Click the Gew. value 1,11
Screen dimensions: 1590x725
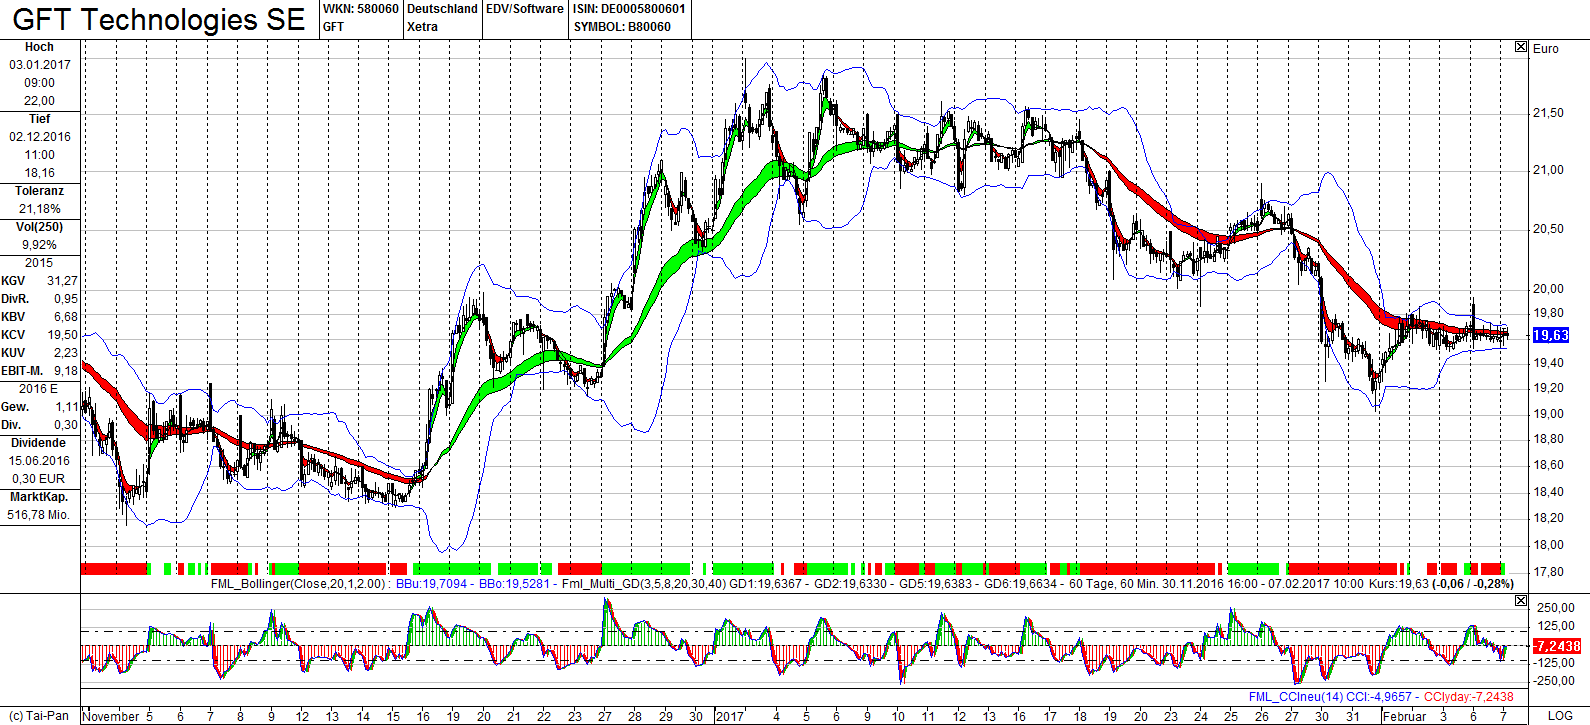click(x=66, y=407)
